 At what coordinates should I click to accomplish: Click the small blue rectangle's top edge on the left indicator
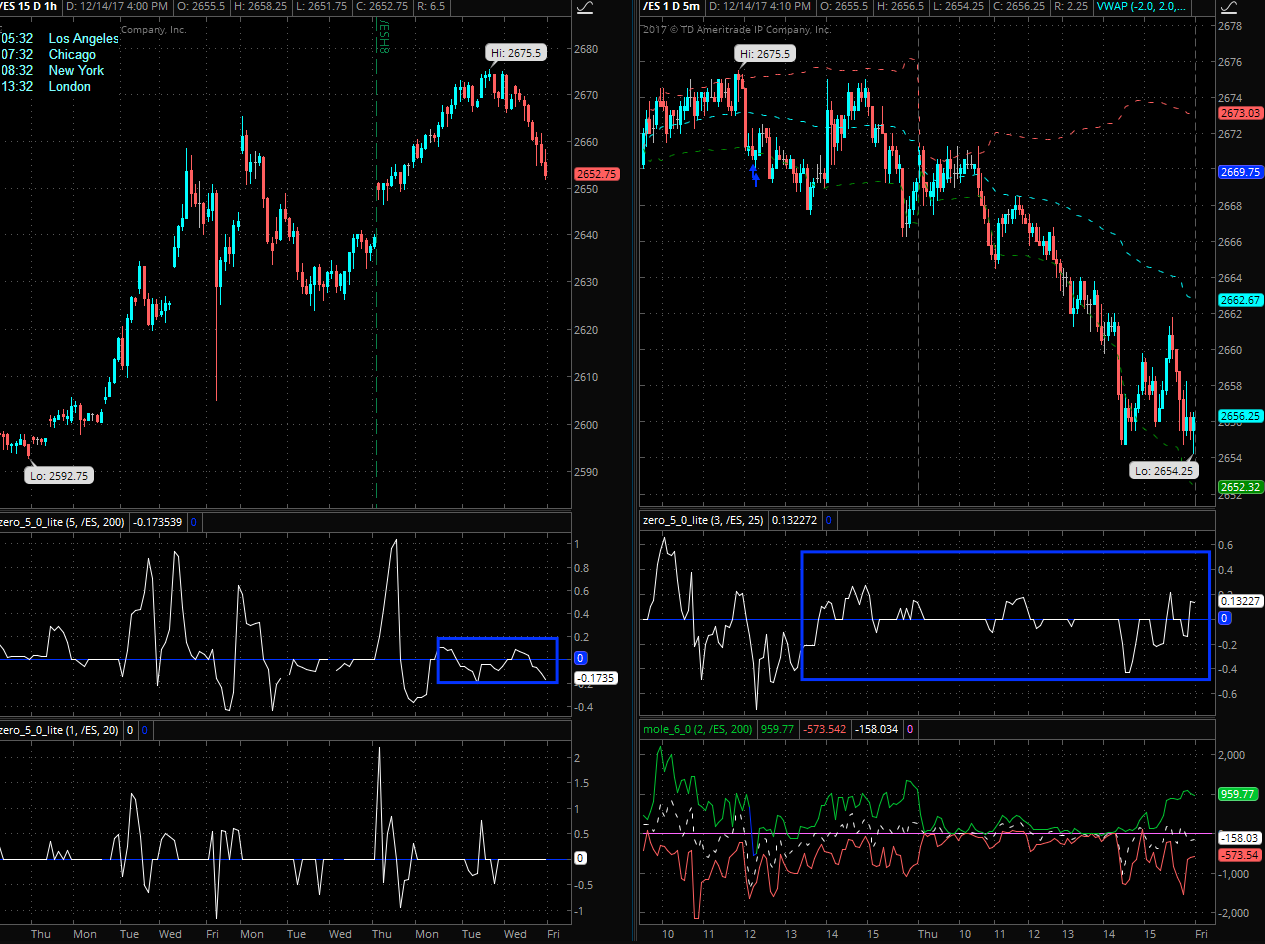(497, 638)
